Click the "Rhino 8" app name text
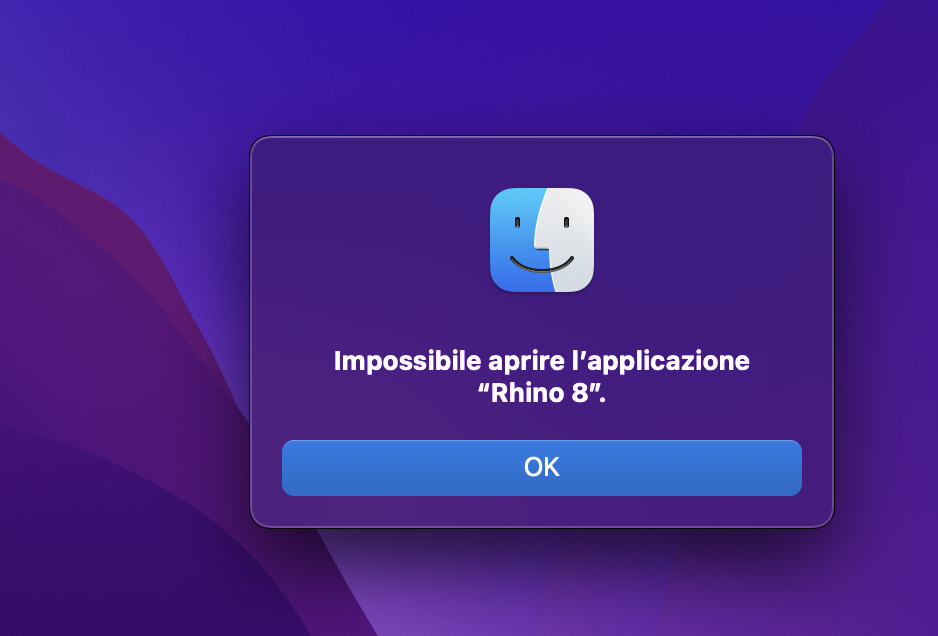The height and width of the screenshot is (636, 938). click(x=541, y=393)
